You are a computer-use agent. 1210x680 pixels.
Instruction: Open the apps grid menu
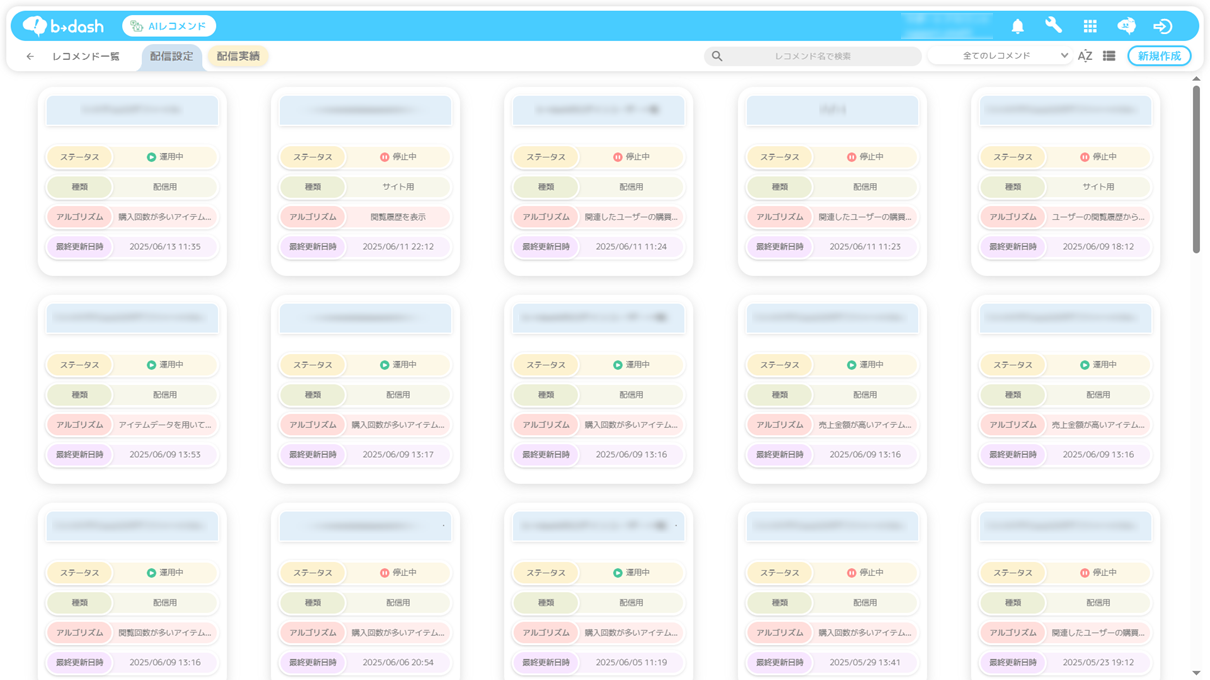tap(1090, 26)
